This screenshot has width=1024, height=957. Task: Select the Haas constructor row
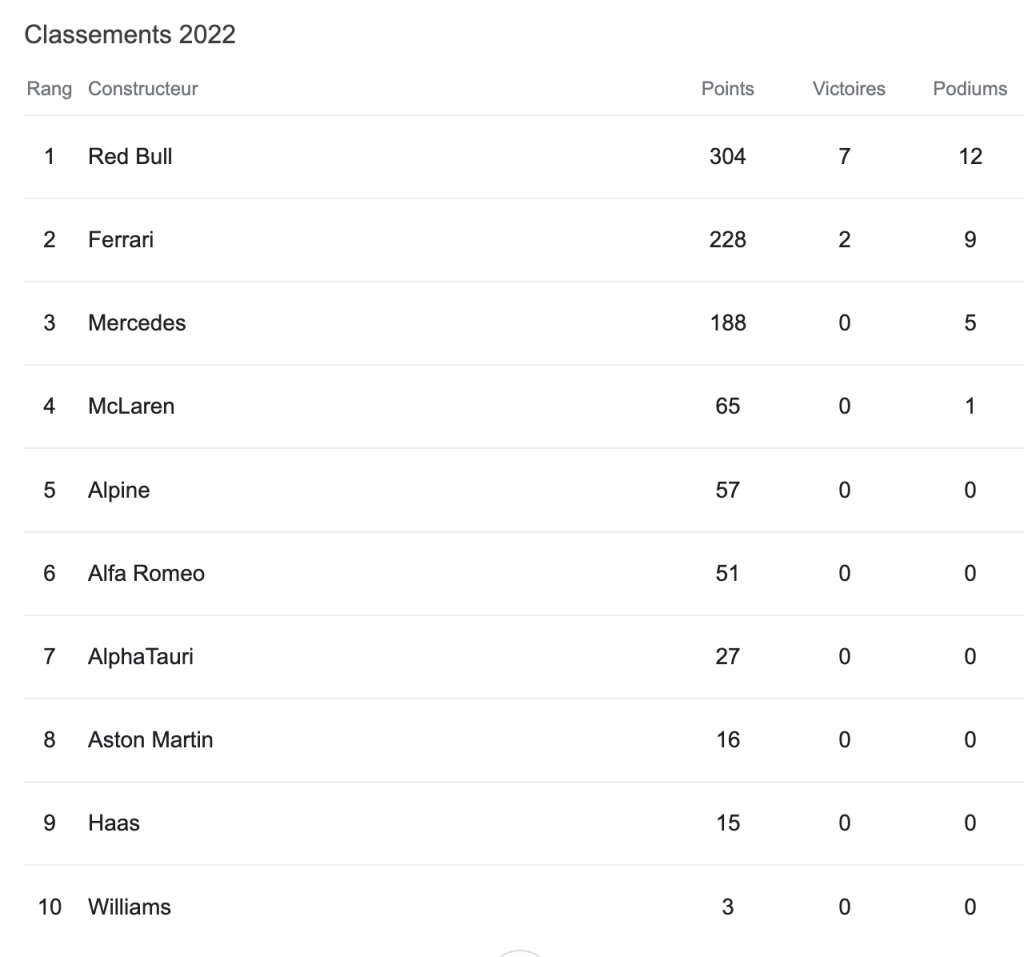[x=114, y=824]
